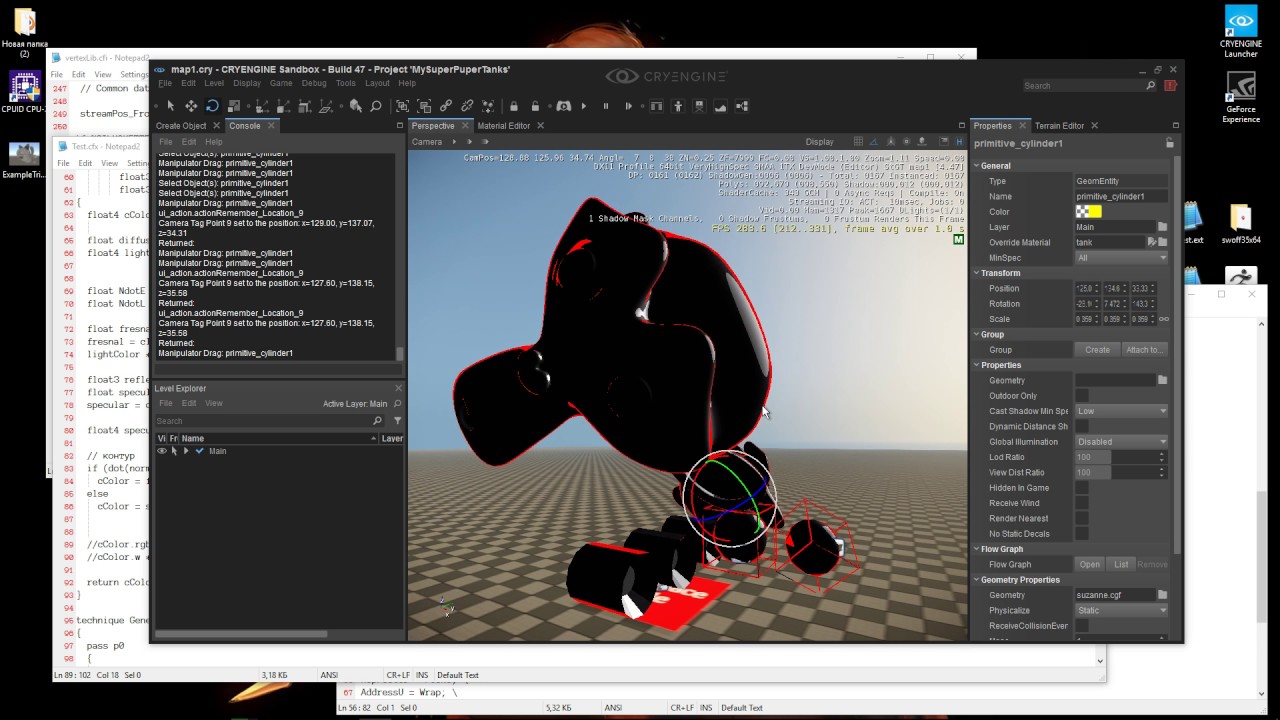The image size is (1280, 720).
Task: Toggle the No Static Decals checkbox
Action: (x=1081, y=534)
